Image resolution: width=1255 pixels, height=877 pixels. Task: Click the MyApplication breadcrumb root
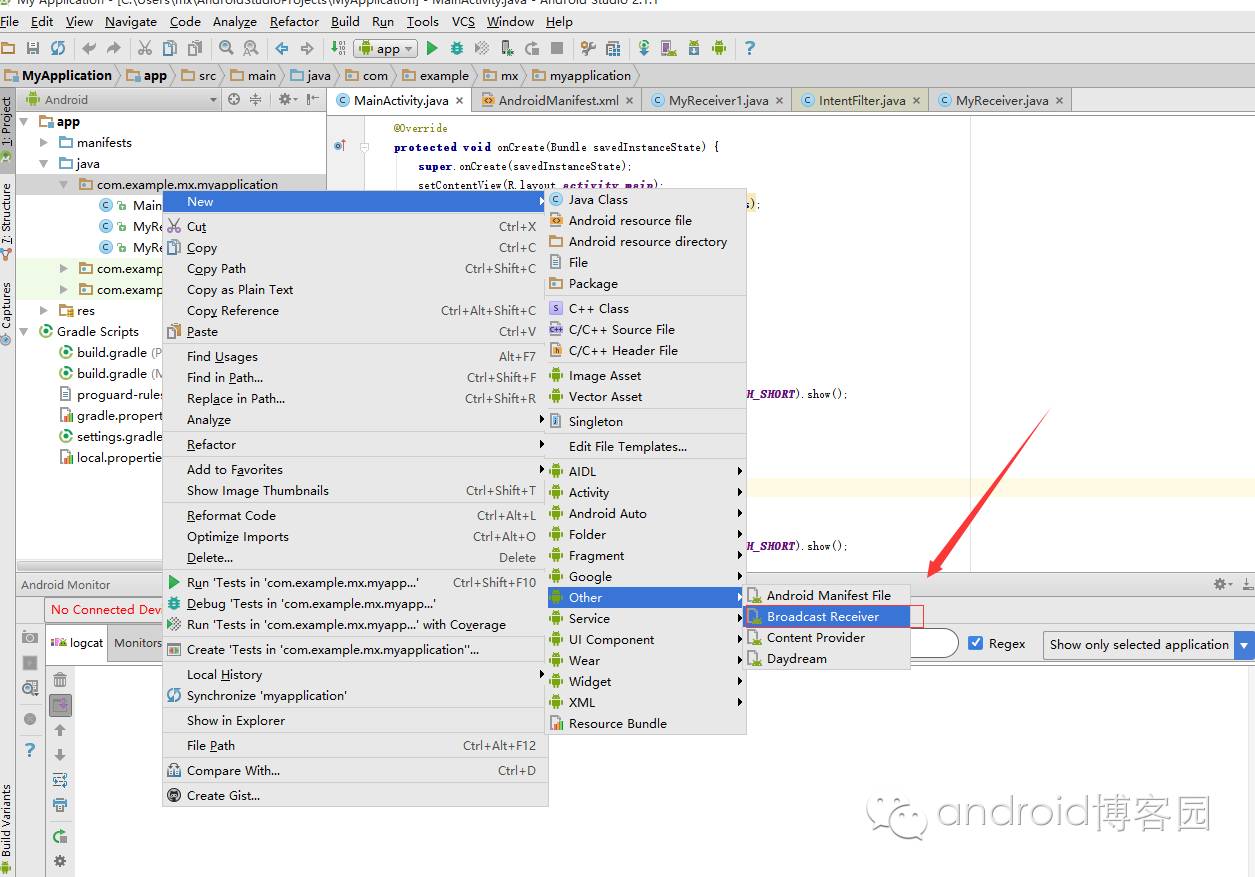[x=58, y=75]
